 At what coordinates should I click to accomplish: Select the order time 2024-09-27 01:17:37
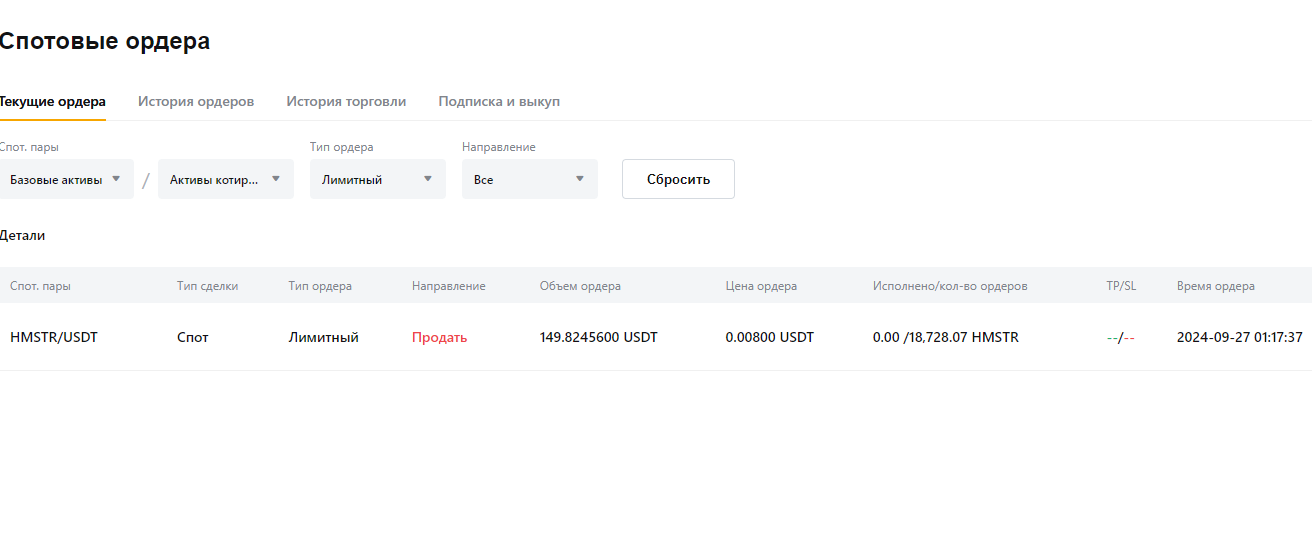point(1240,337)
